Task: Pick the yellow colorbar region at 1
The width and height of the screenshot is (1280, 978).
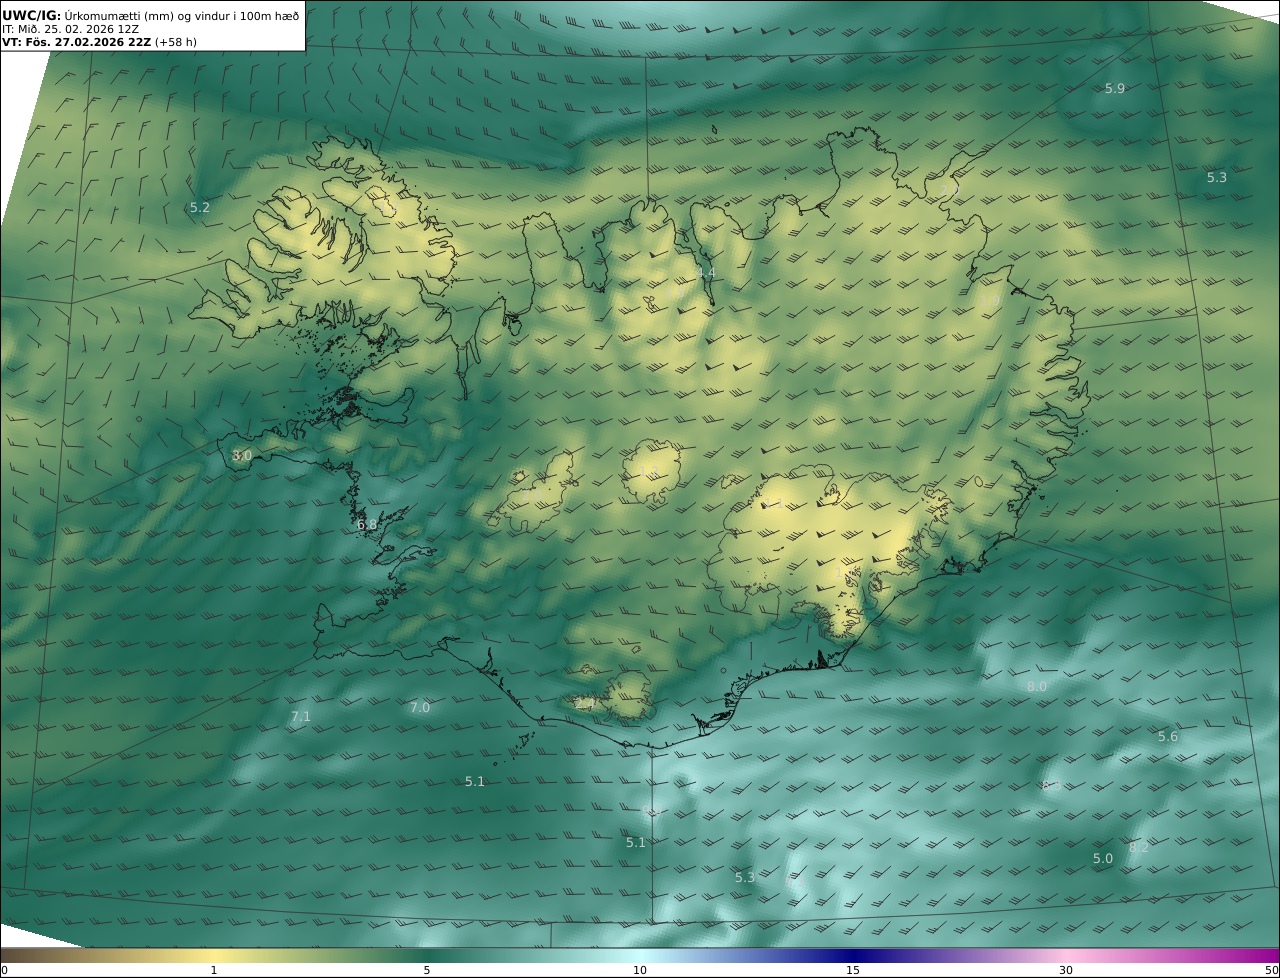Action: pyautogui.click(x=214, y=956)
